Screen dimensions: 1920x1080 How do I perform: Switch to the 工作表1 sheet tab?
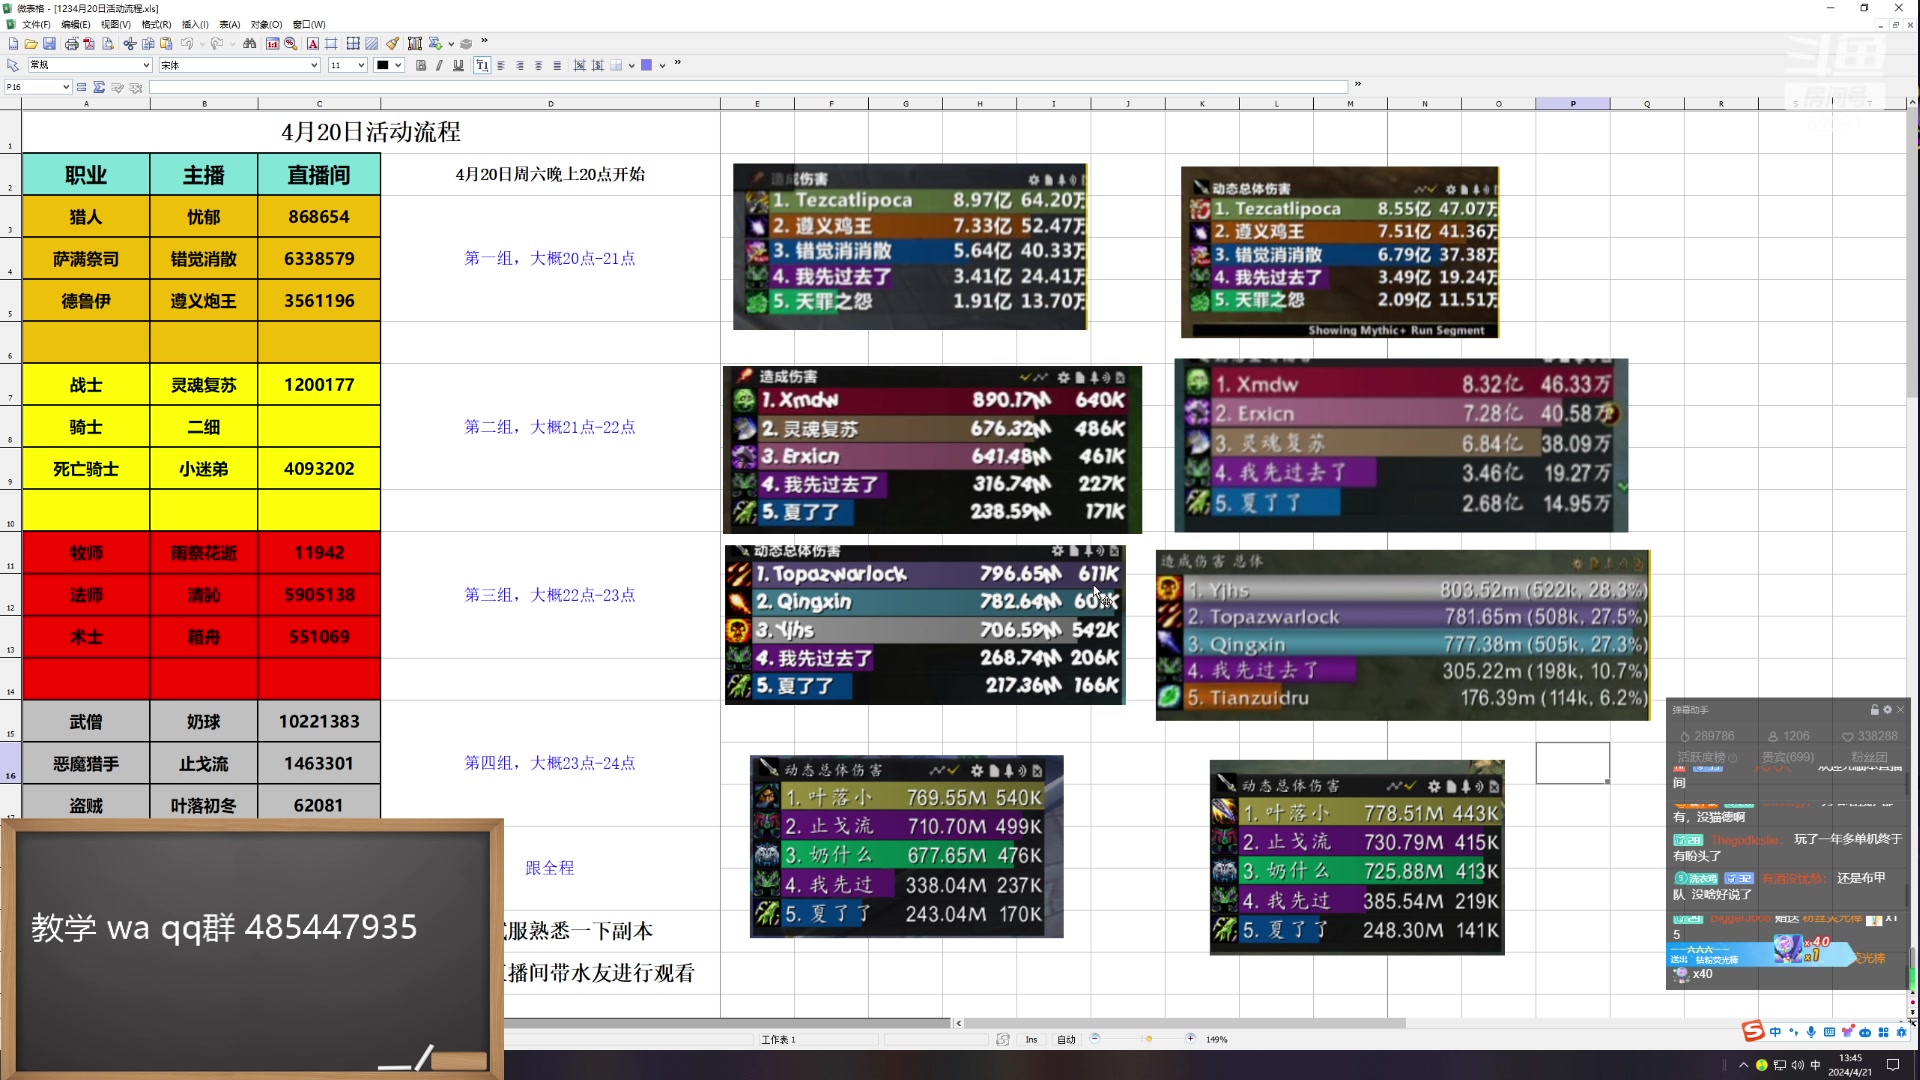[780, 1039]
